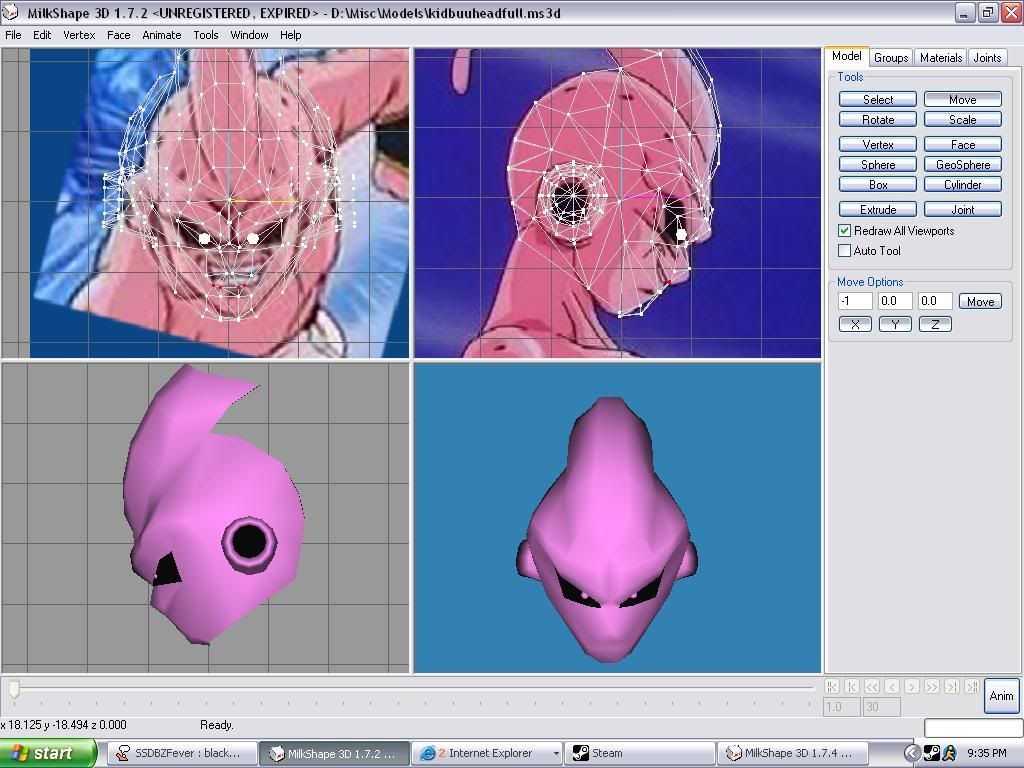1024x768 pixels.
Task: Click the cursor coordinates status readout
Action: (64, 725)
